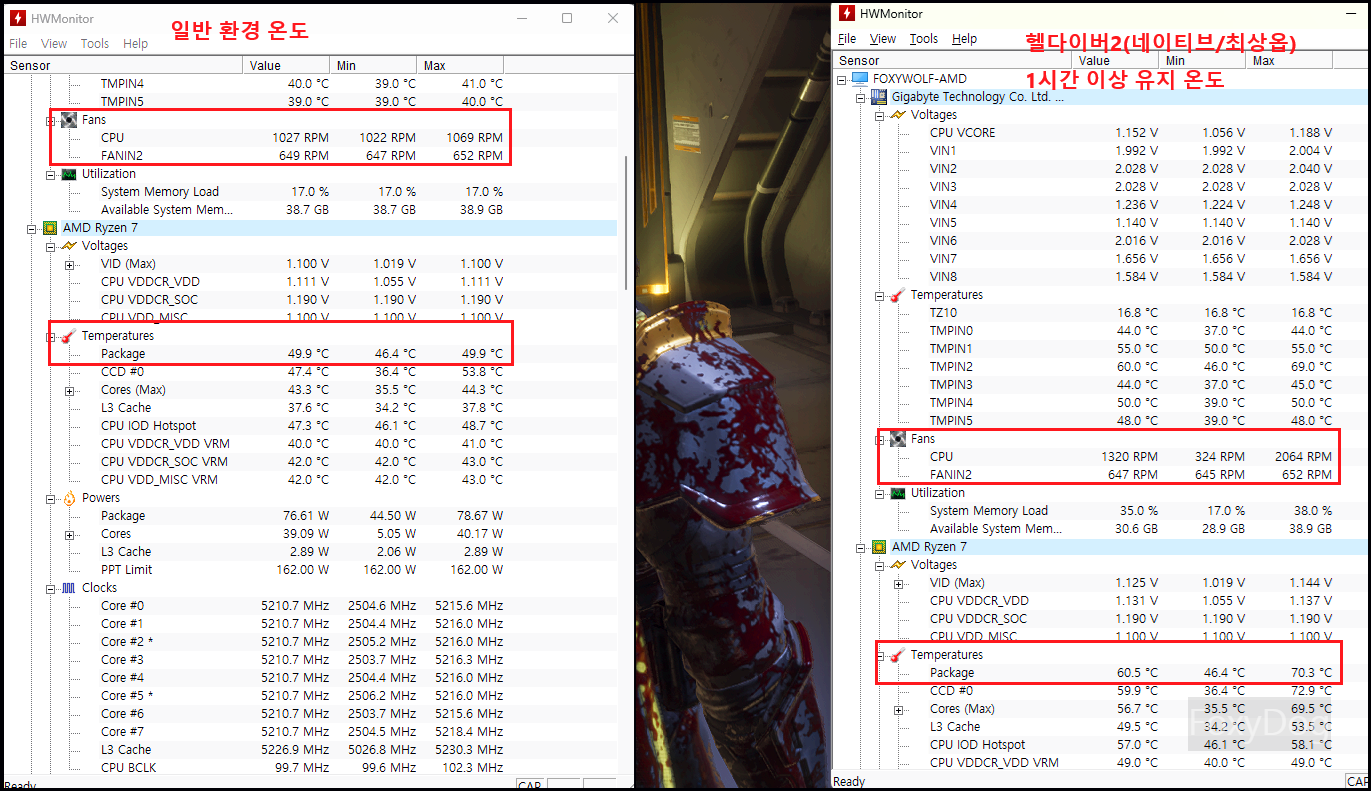
Task: Collapse Utilization node in right window
Action: coord(880,493)
